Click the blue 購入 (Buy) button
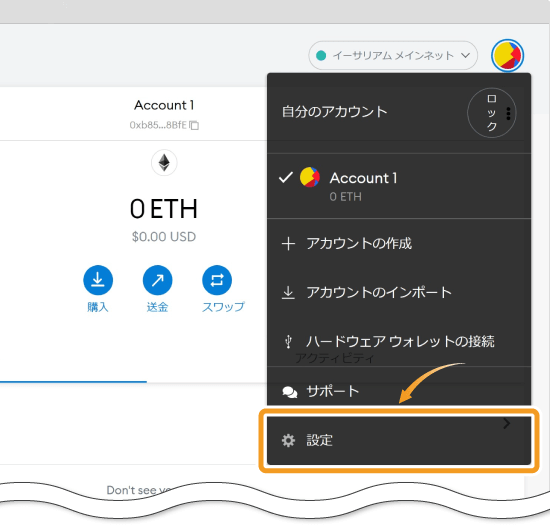Screen dimensions: 550x530 (98, 280)
